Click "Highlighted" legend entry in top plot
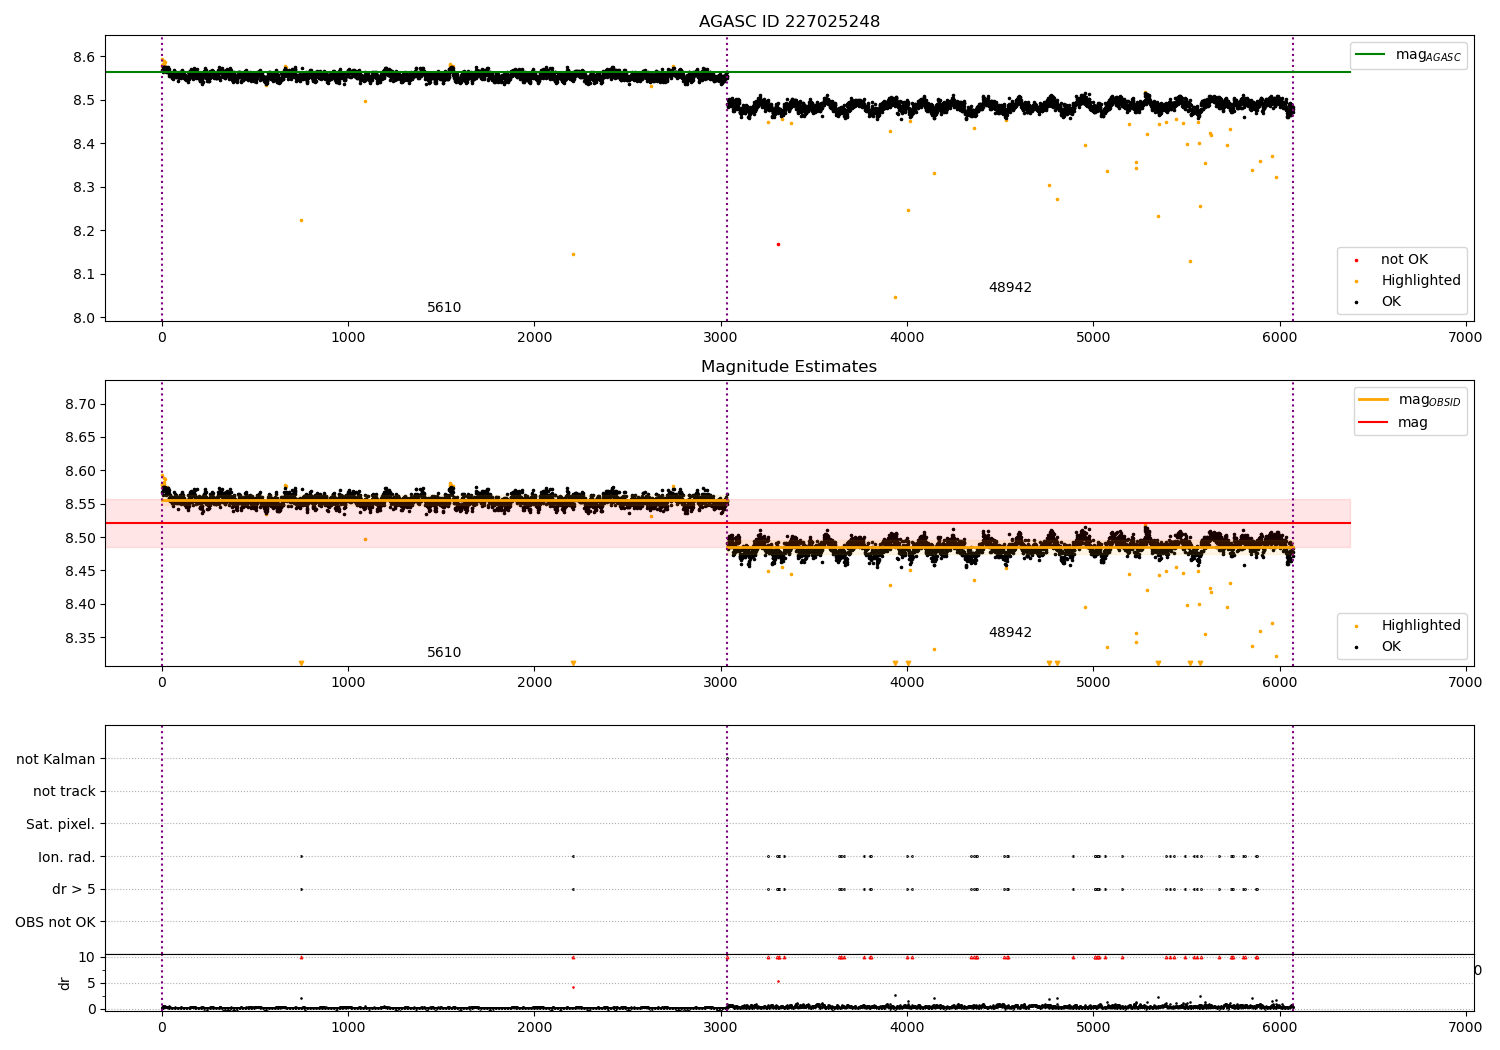 (1421, 281)
